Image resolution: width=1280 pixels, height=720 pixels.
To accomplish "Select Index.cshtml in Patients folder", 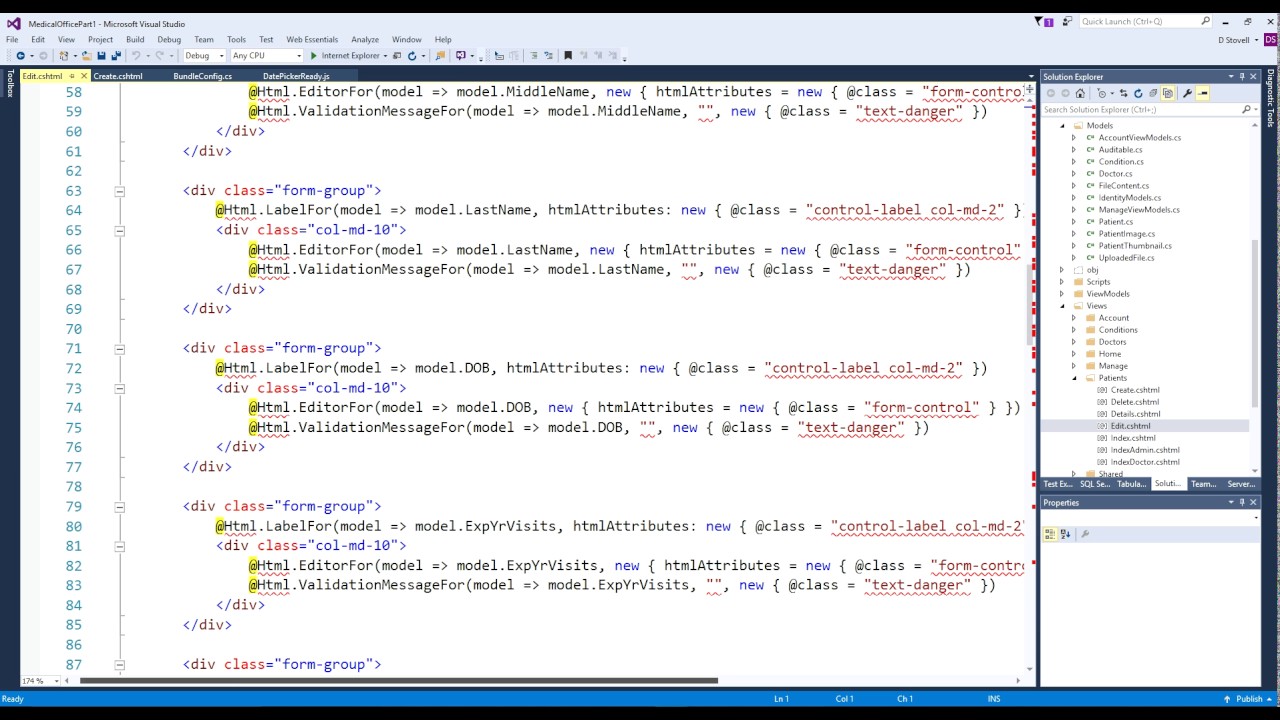I will click(1132, 438).
